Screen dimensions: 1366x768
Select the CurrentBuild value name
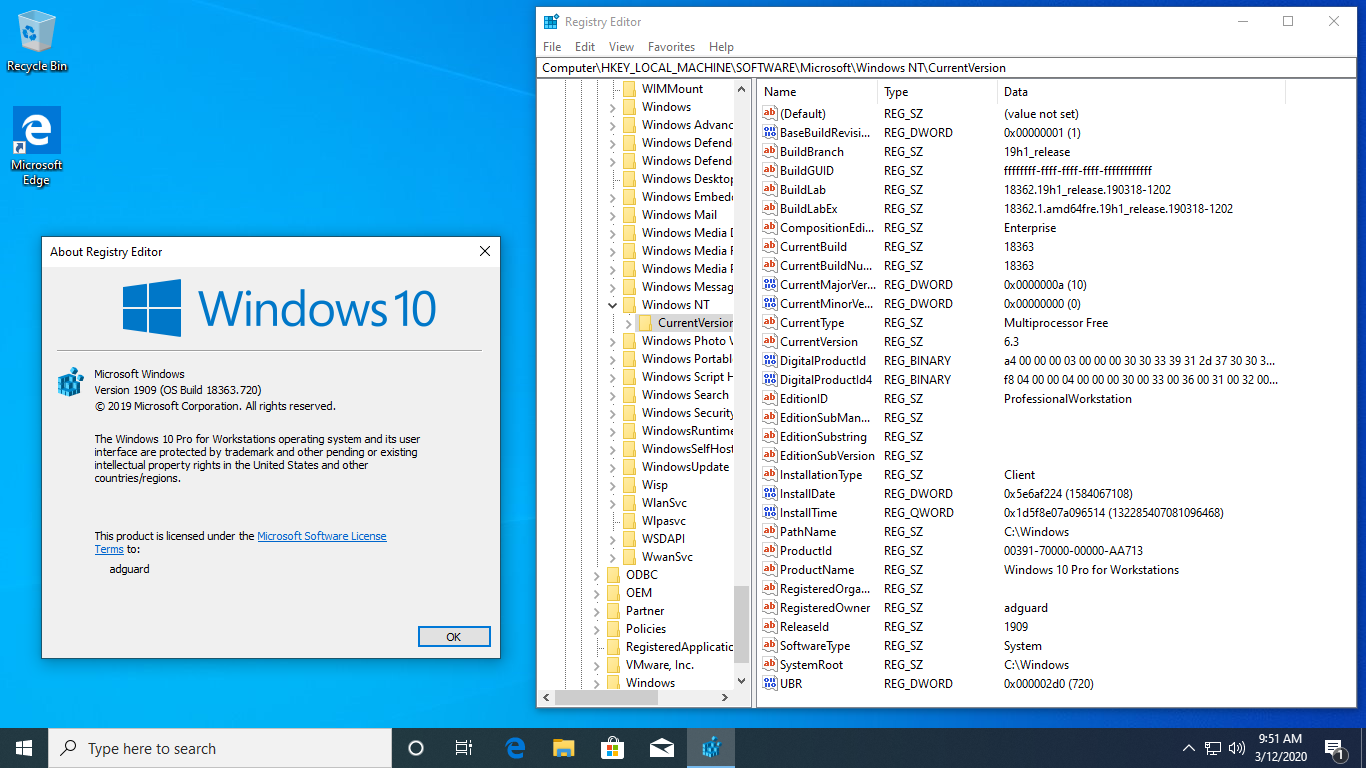pyautogui.click(x=813, y=246)
